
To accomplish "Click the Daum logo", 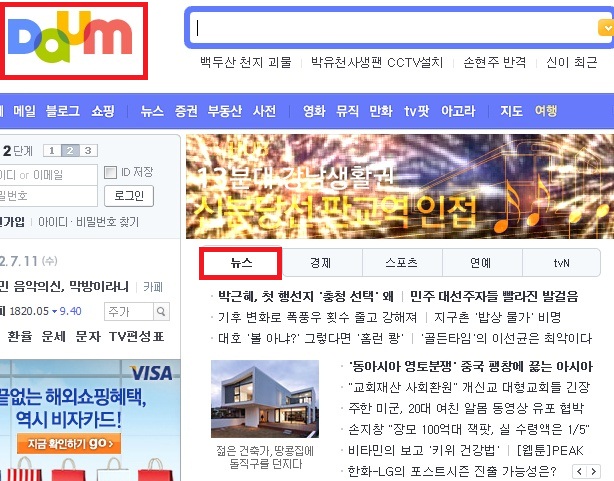I will tap(70, 36).
